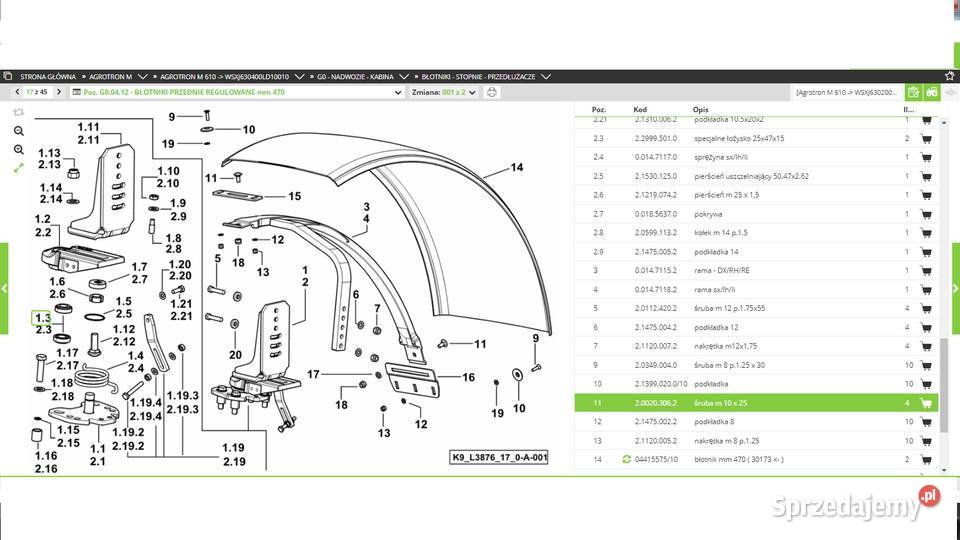
Task: Click STRONA GŁÓWNA breadcrumb
Action: [x=48, y=77]
